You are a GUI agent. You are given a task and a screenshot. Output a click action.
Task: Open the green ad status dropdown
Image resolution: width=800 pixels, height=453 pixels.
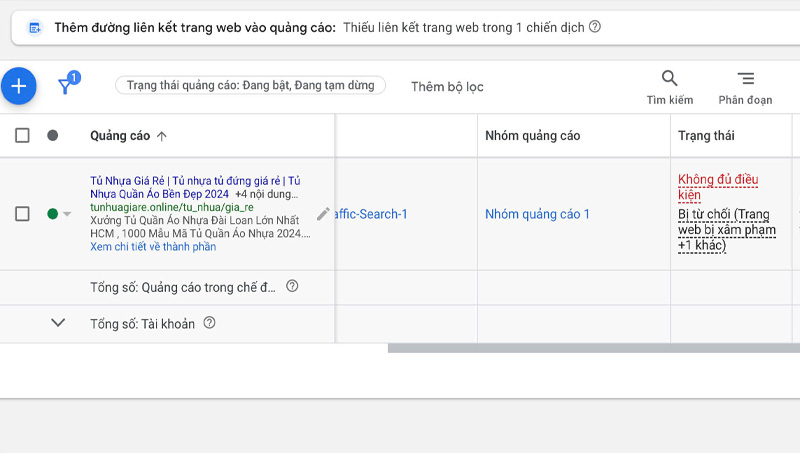(59, 214)
